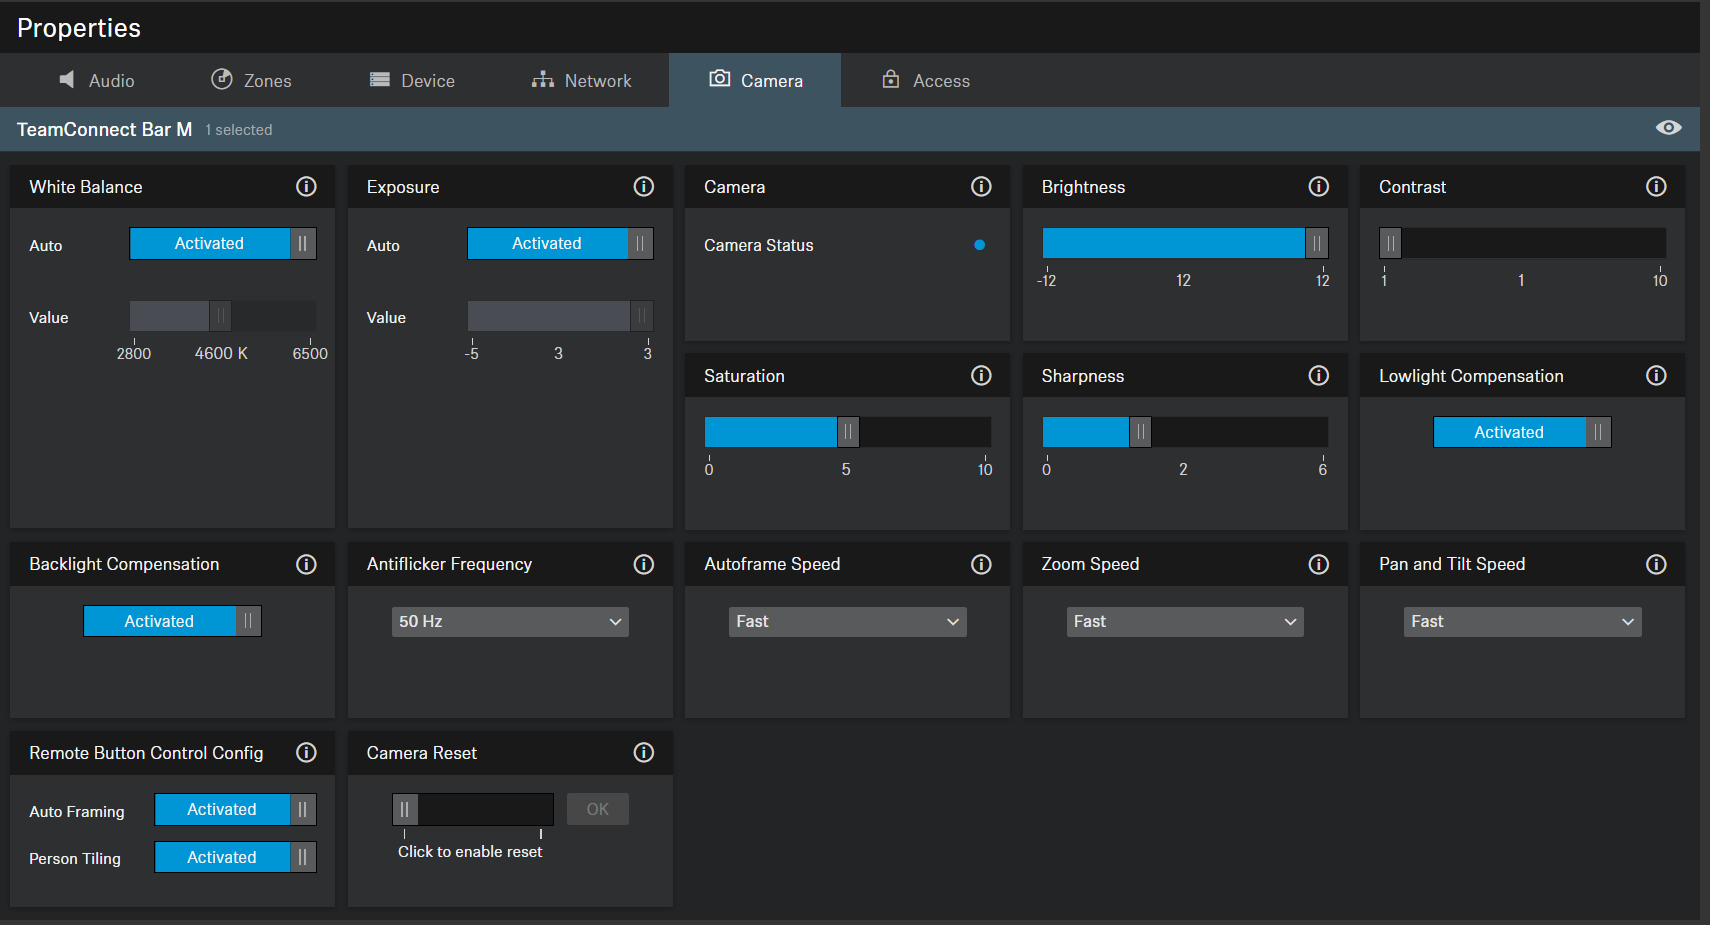Viewport: 1710px width, 925px height.
Task: Expand the Pan and Tilt Speed dropdown
Action: [x=1522, y=622]
